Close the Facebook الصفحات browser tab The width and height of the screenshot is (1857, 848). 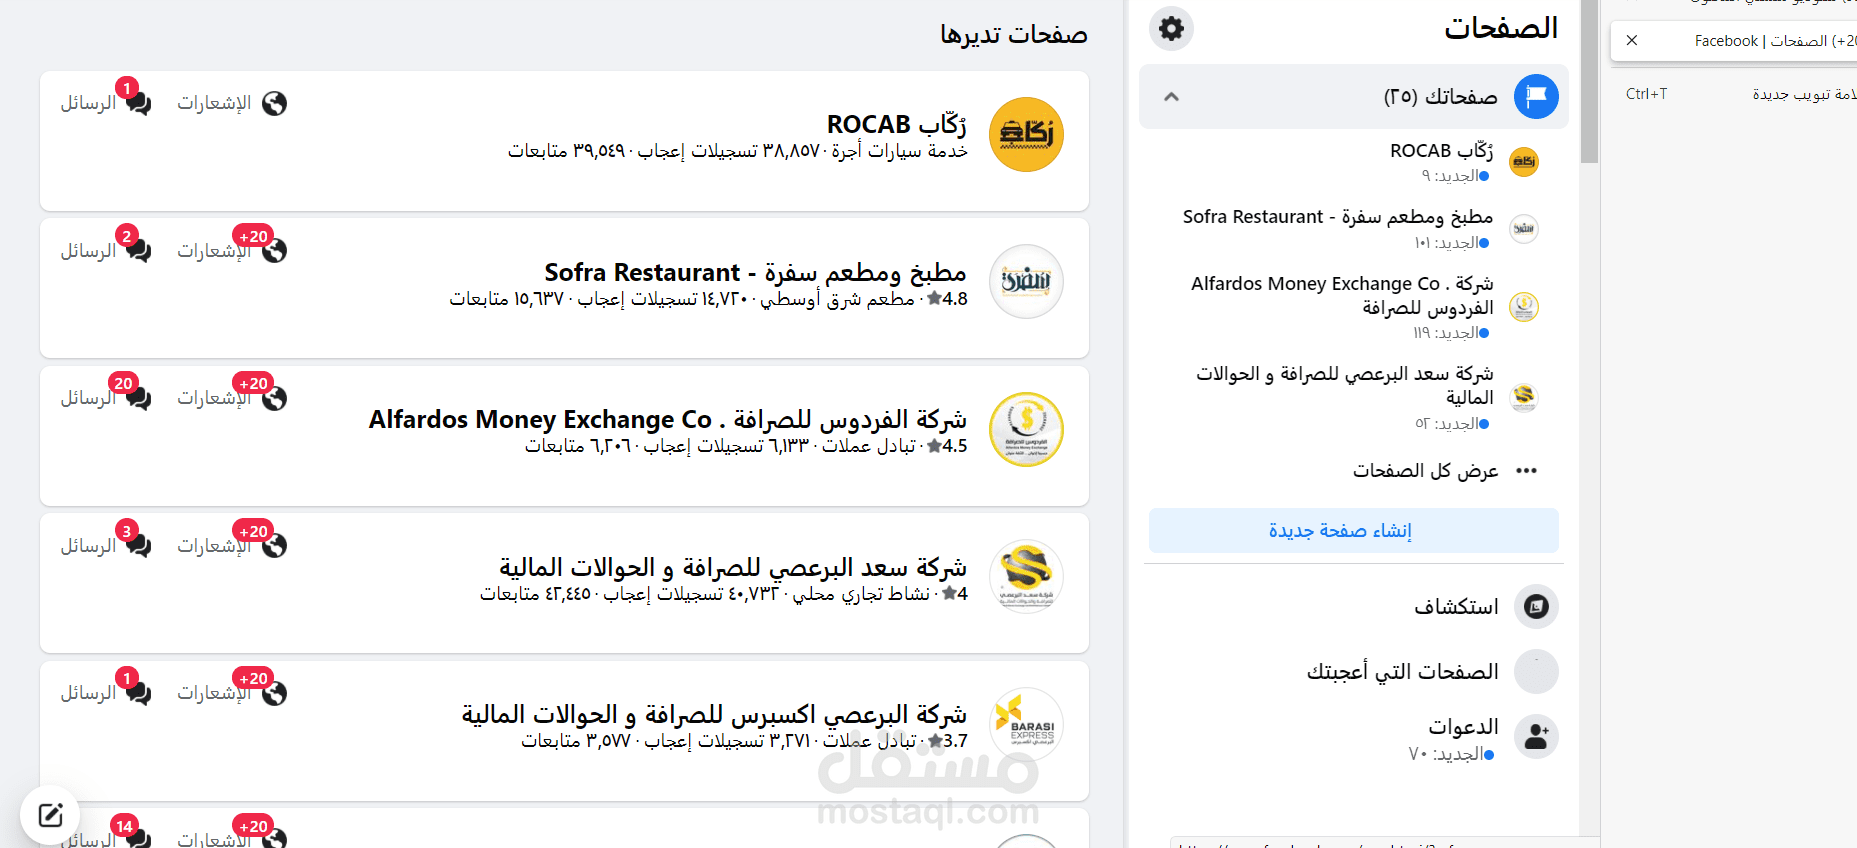pos(1632,41)
